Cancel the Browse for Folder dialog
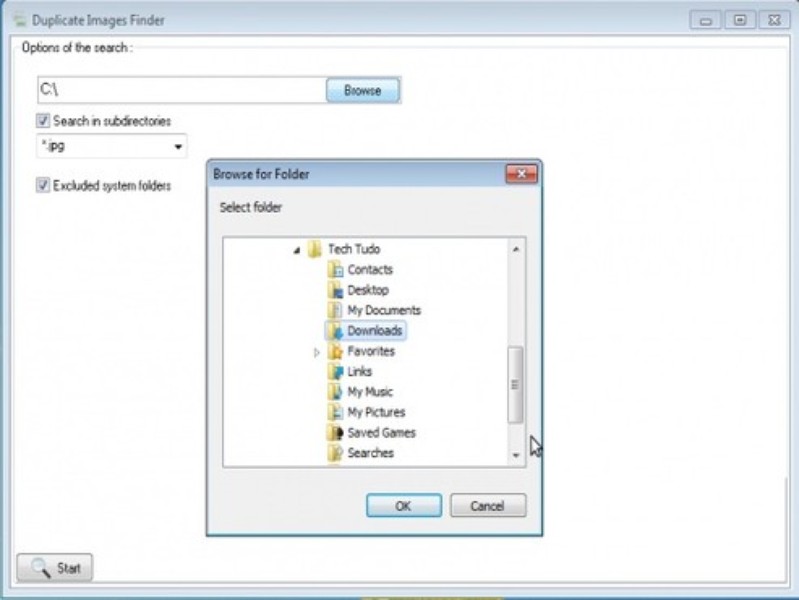The image size is (799, 600). 488,506
